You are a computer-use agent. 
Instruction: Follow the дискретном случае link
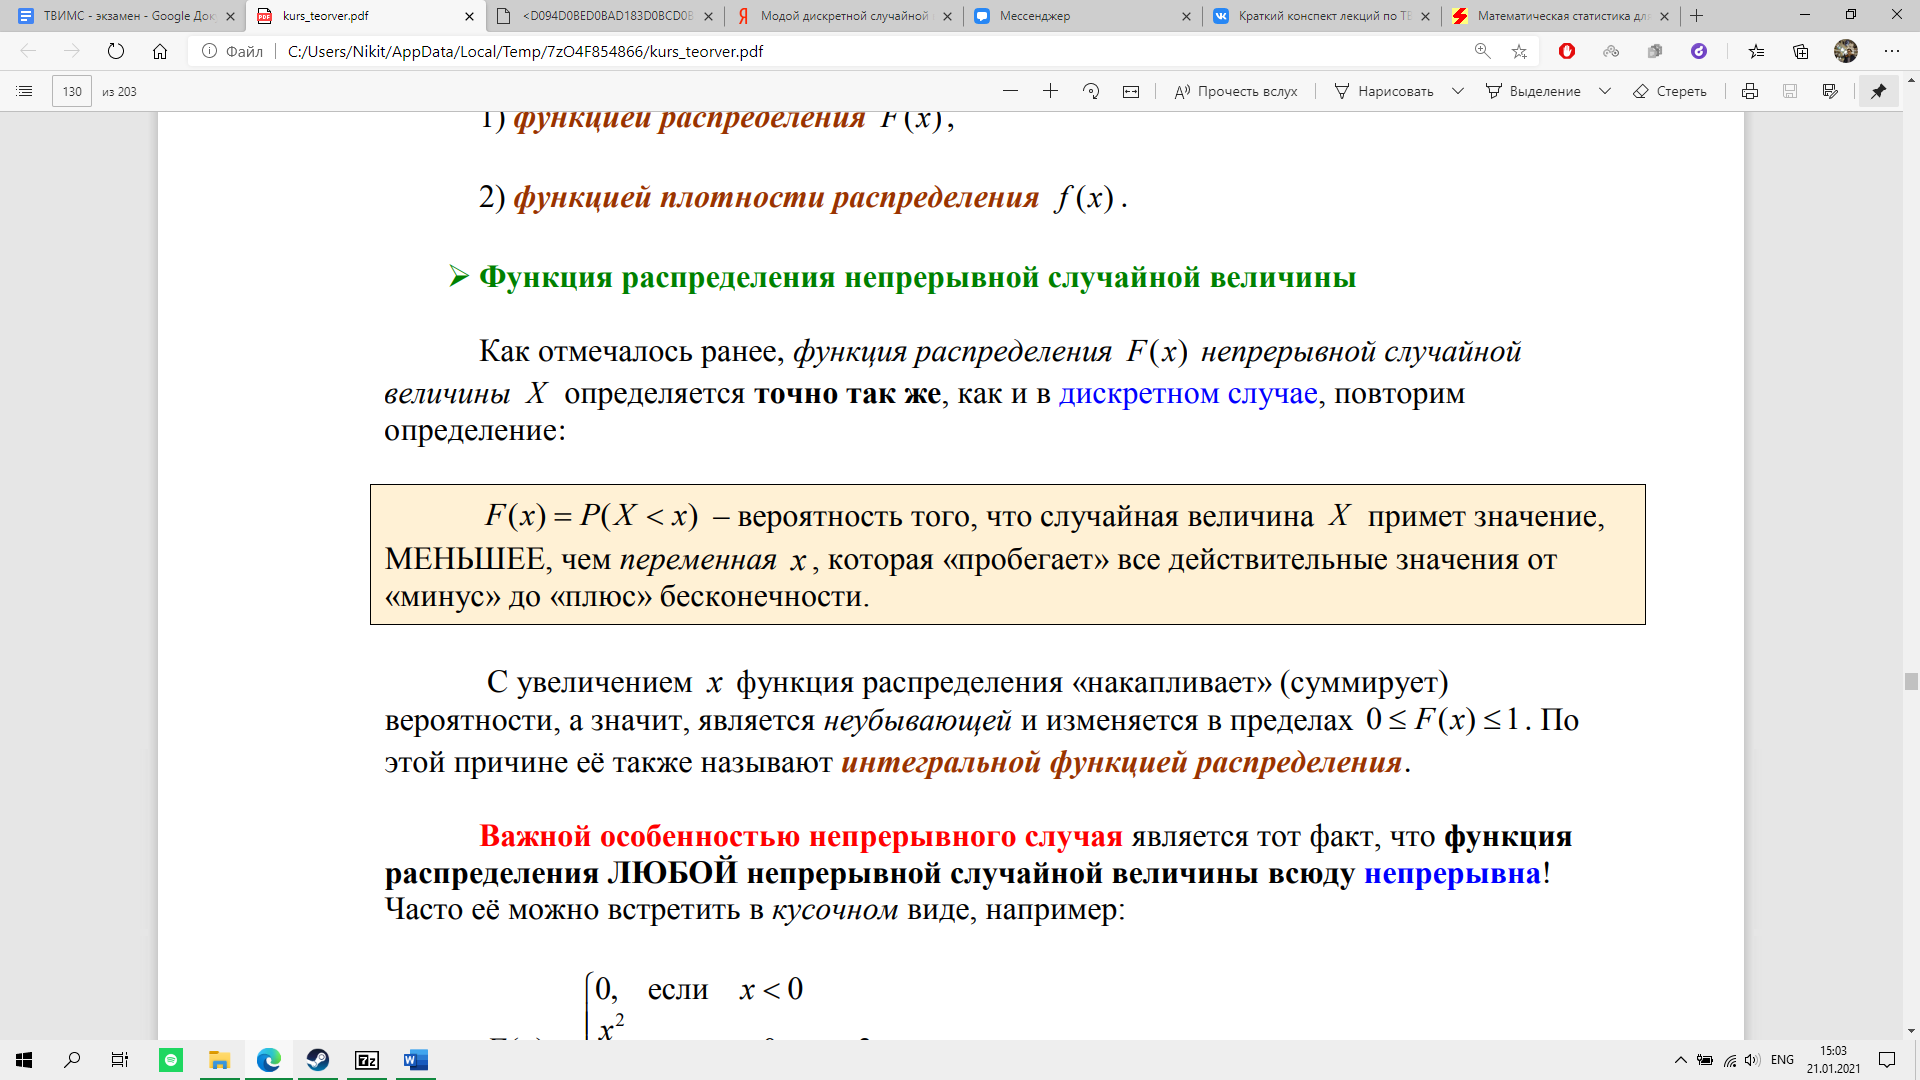tap(1188, 394)
